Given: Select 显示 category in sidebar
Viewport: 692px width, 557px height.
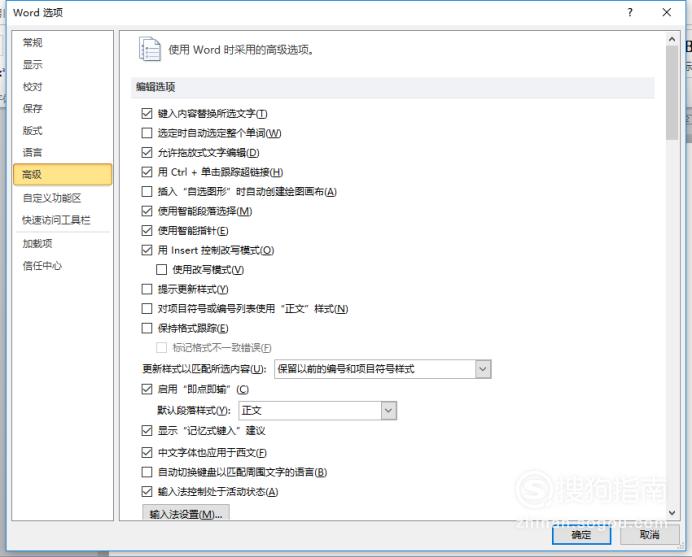Looking at the screenshot, I should 62,64.
